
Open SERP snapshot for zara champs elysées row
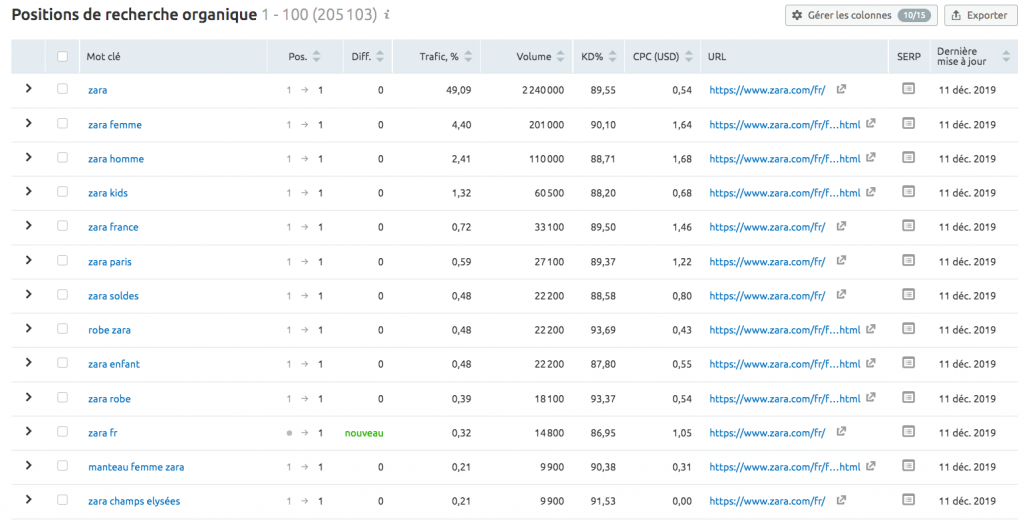coord(908,500)
